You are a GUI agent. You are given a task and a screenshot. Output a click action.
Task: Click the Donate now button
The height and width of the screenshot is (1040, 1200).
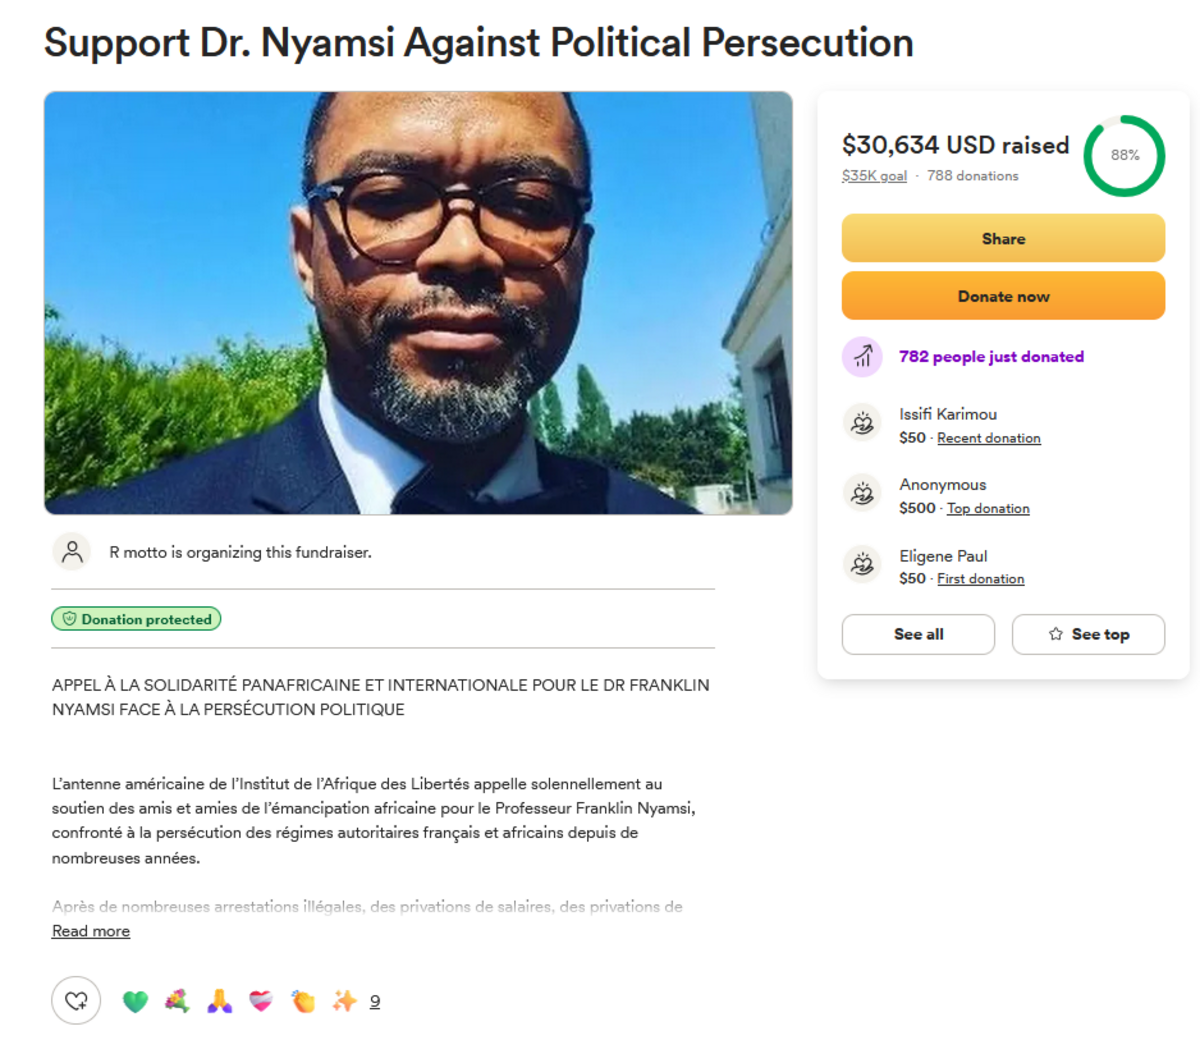[1003, 296]
